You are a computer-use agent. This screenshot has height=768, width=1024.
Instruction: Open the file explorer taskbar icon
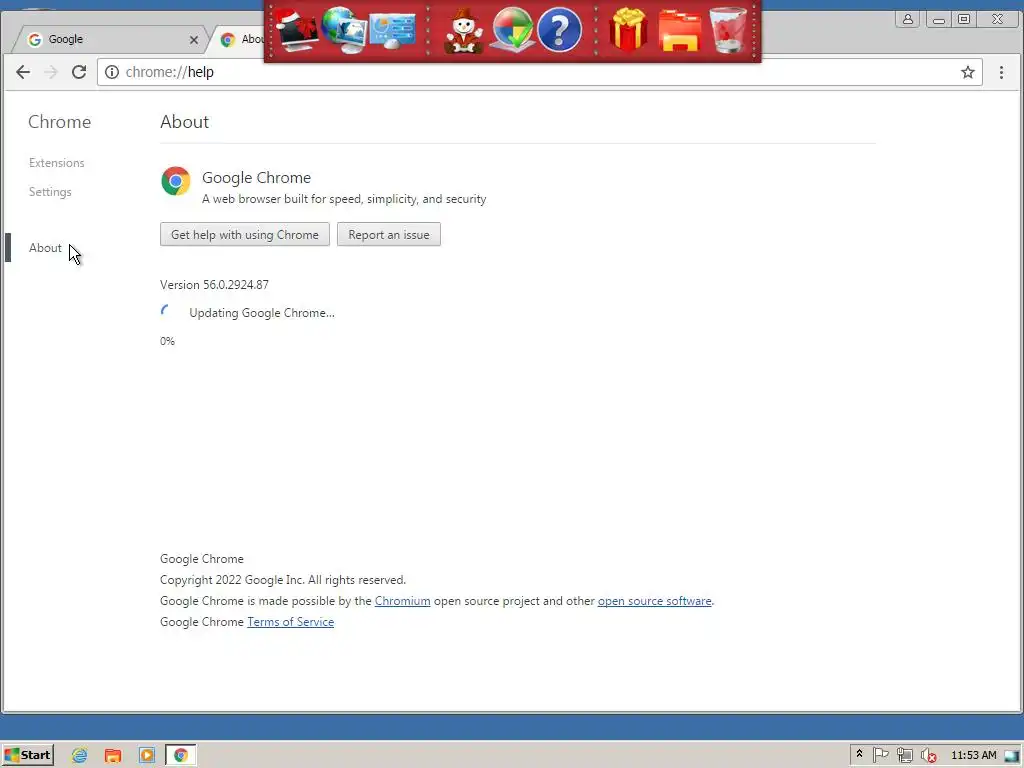click(x=113, y=756)
